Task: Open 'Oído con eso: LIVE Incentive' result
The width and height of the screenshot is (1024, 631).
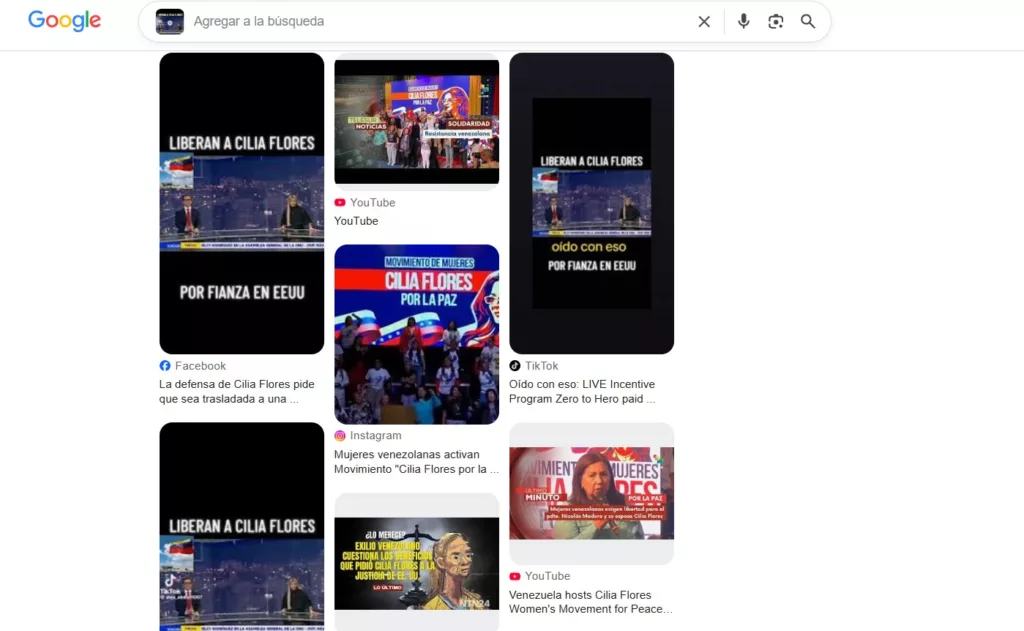Action: click(x=582, y=391)
